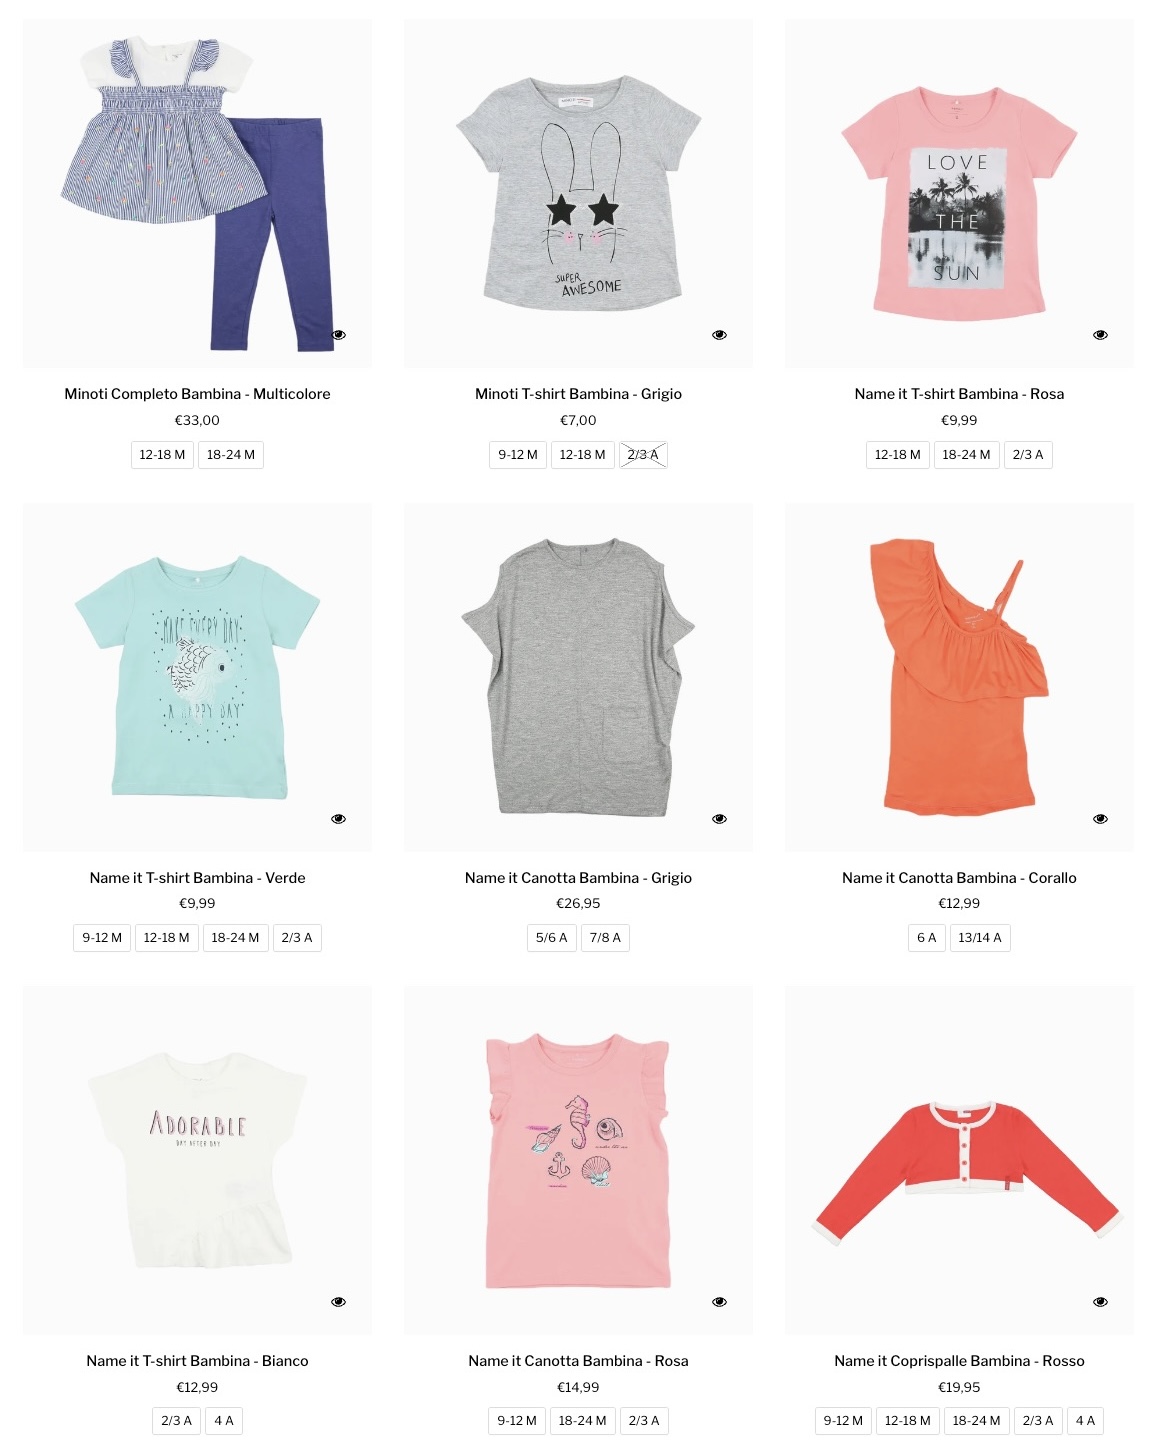Select size 12-18 M for Minoti Completo
This screenshot has width=1154, height=1443.
(162, 455)
